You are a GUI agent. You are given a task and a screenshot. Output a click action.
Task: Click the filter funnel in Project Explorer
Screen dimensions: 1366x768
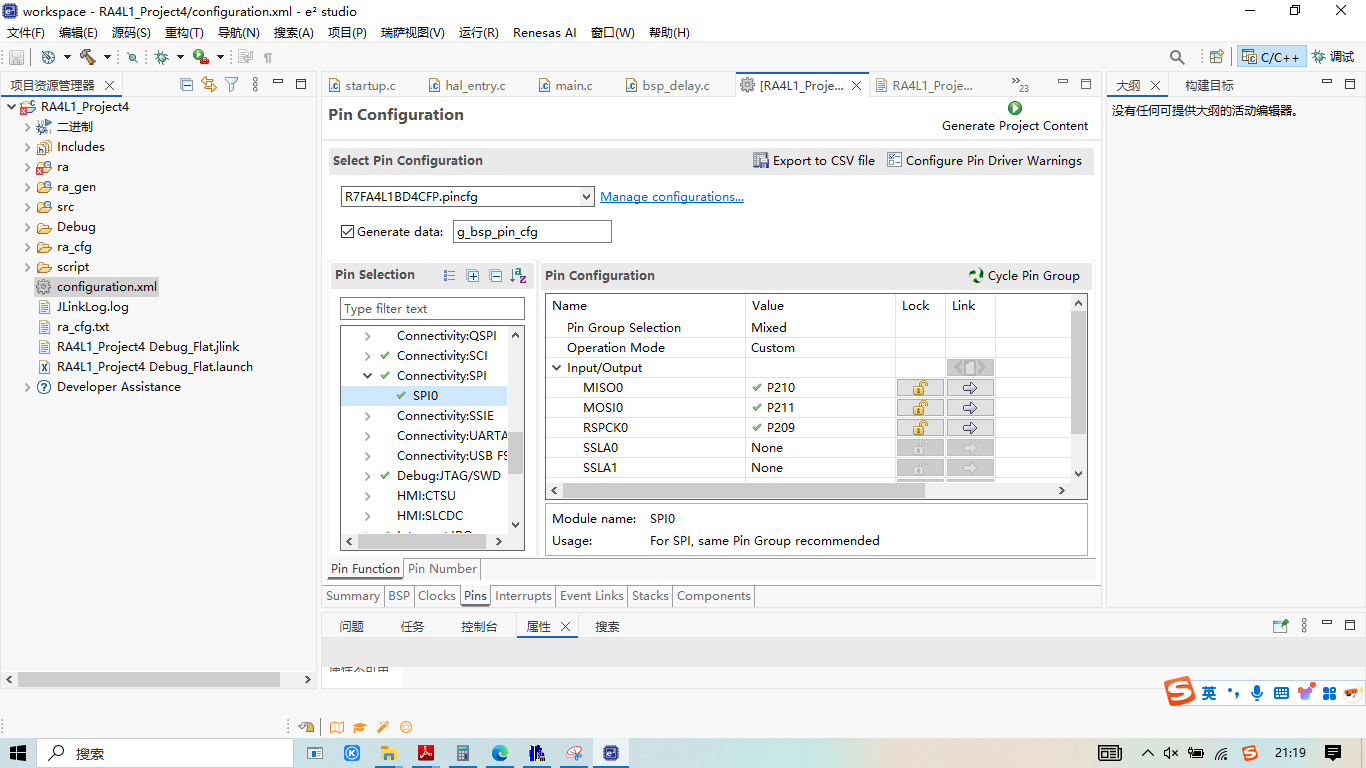[x=231, y=85]
